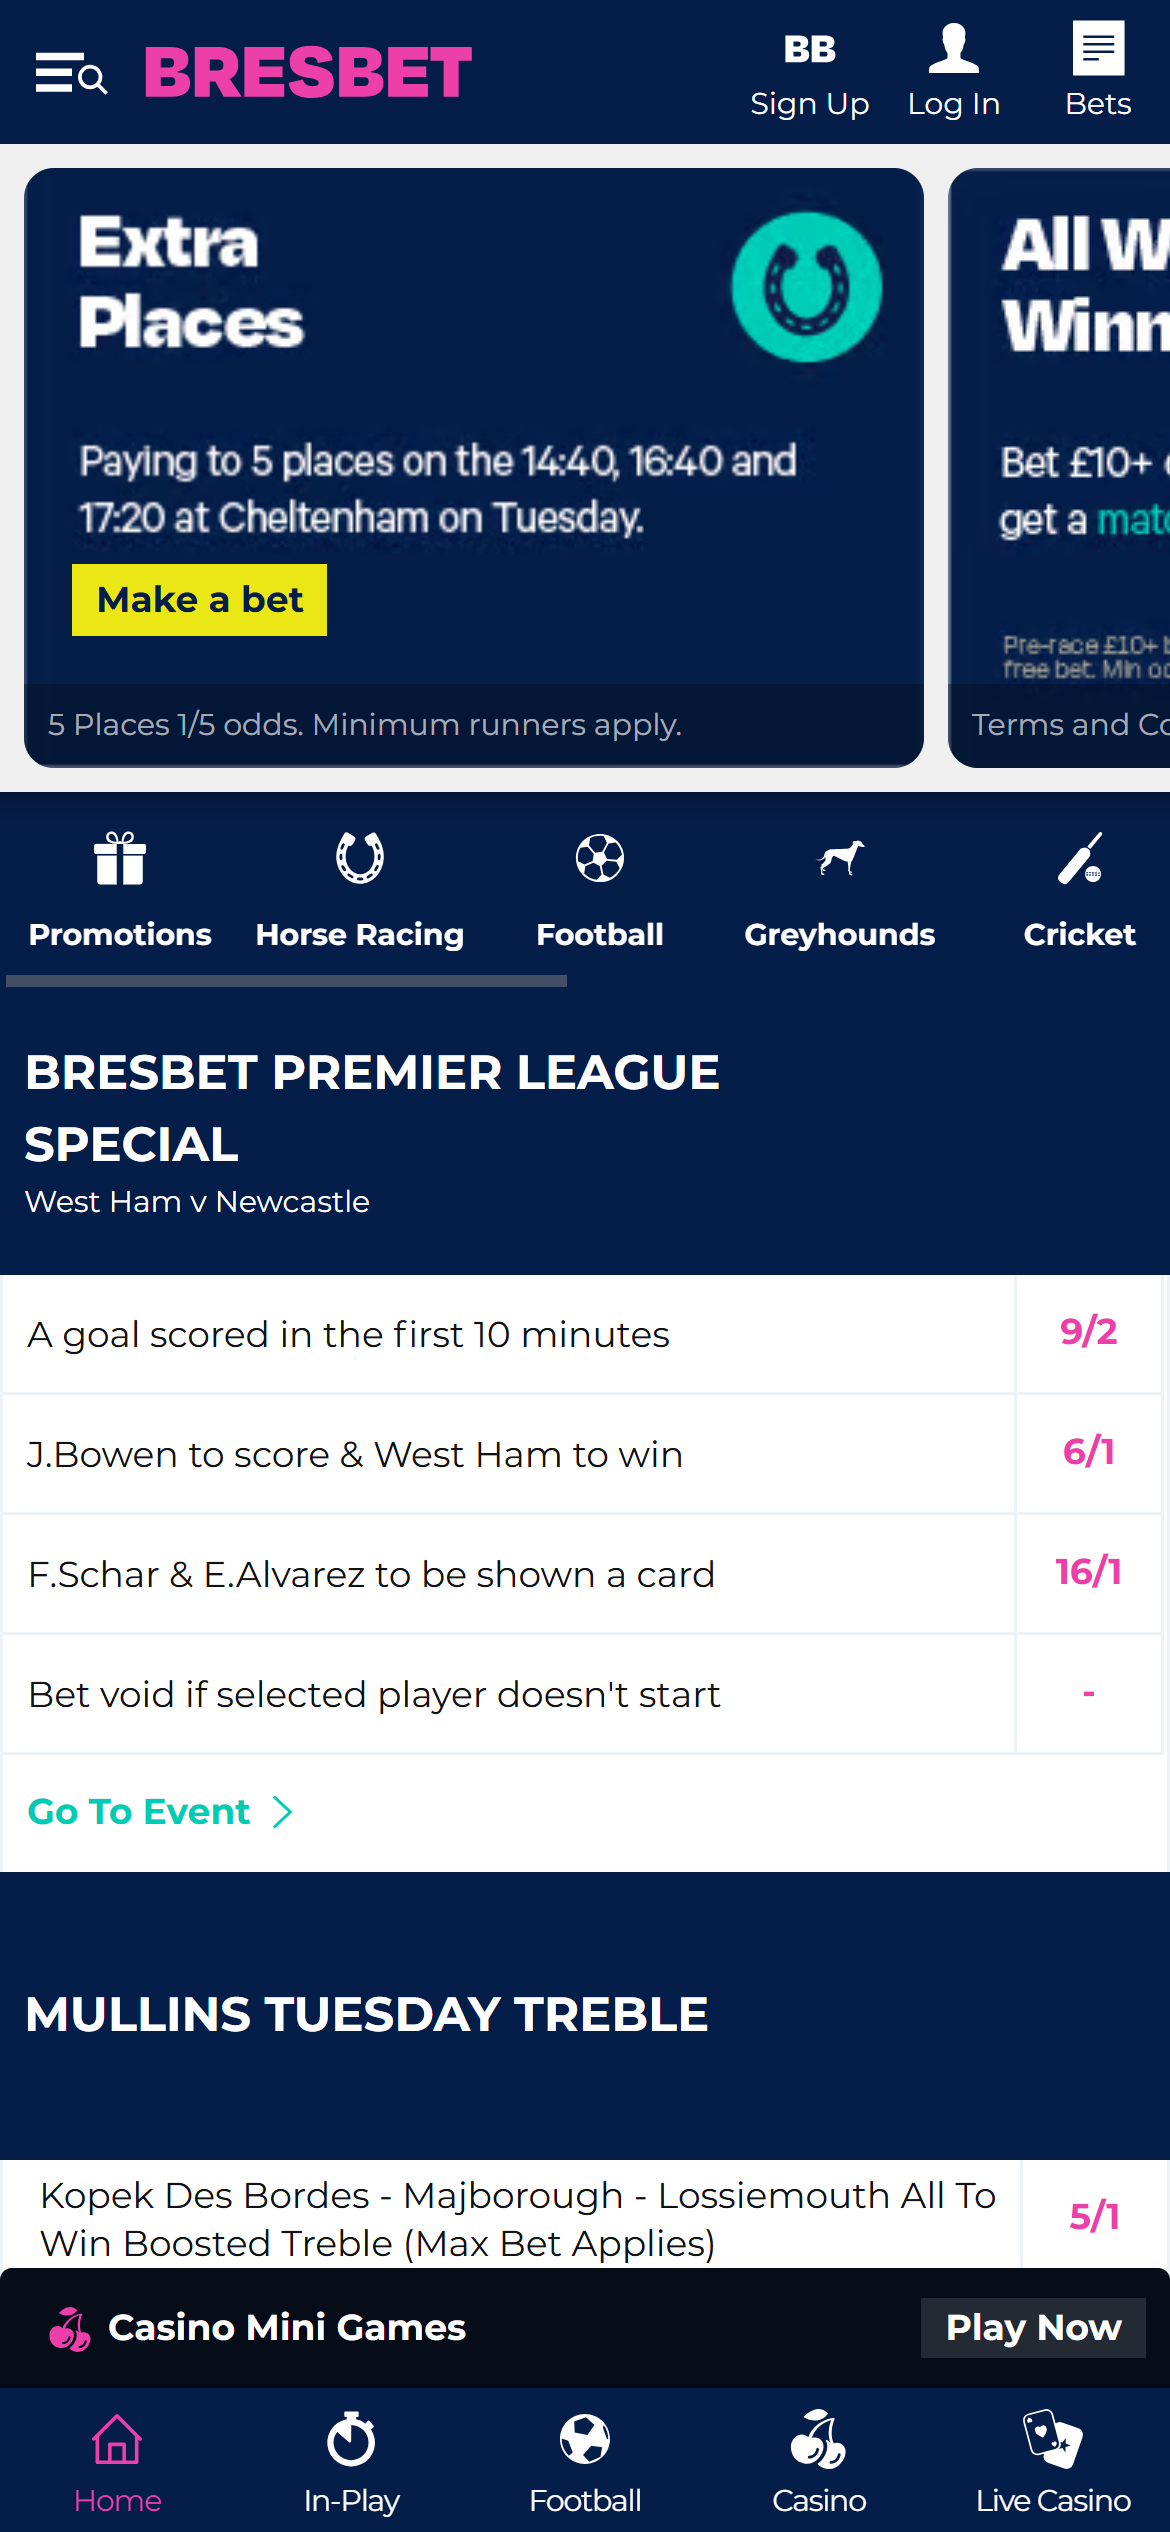Click the sports nav scroll indicator bar

pyautogui.click(x=288, y=981)
